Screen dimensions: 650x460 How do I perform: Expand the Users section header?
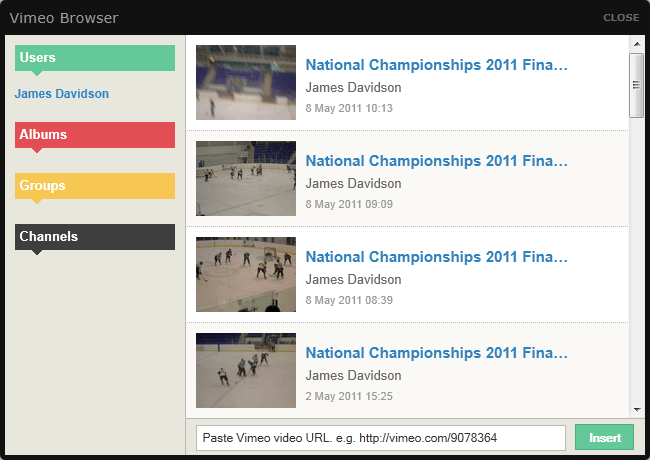(95, 58)
